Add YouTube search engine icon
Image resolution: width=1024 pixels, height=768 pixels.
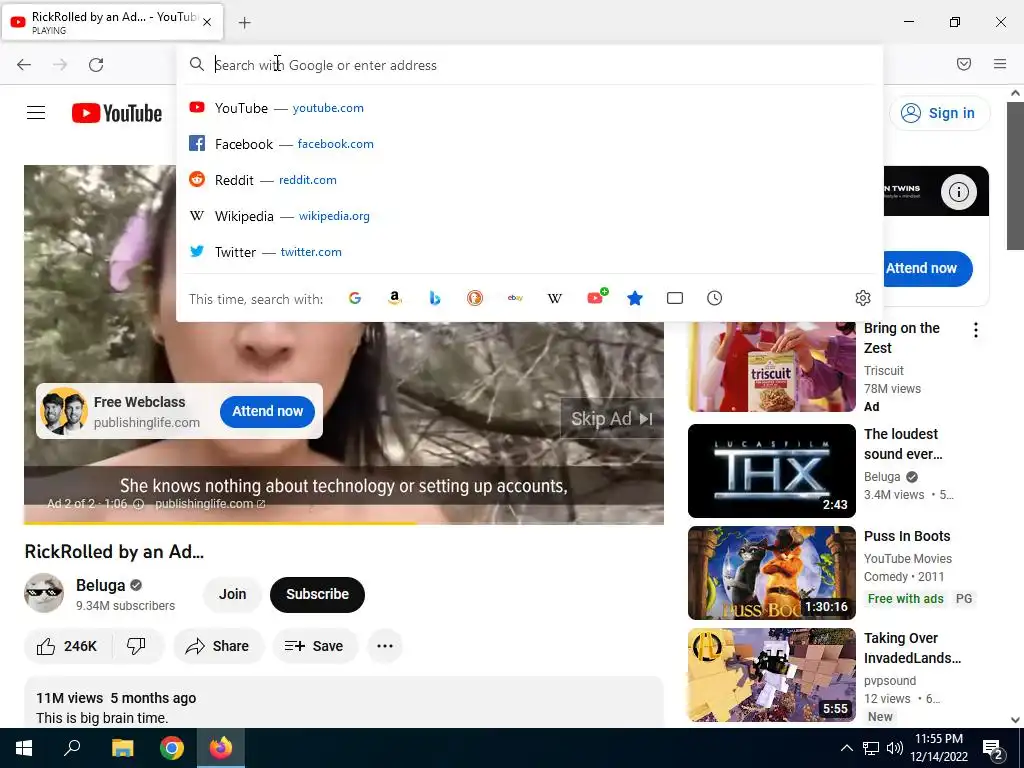click(x=596, y=297)
